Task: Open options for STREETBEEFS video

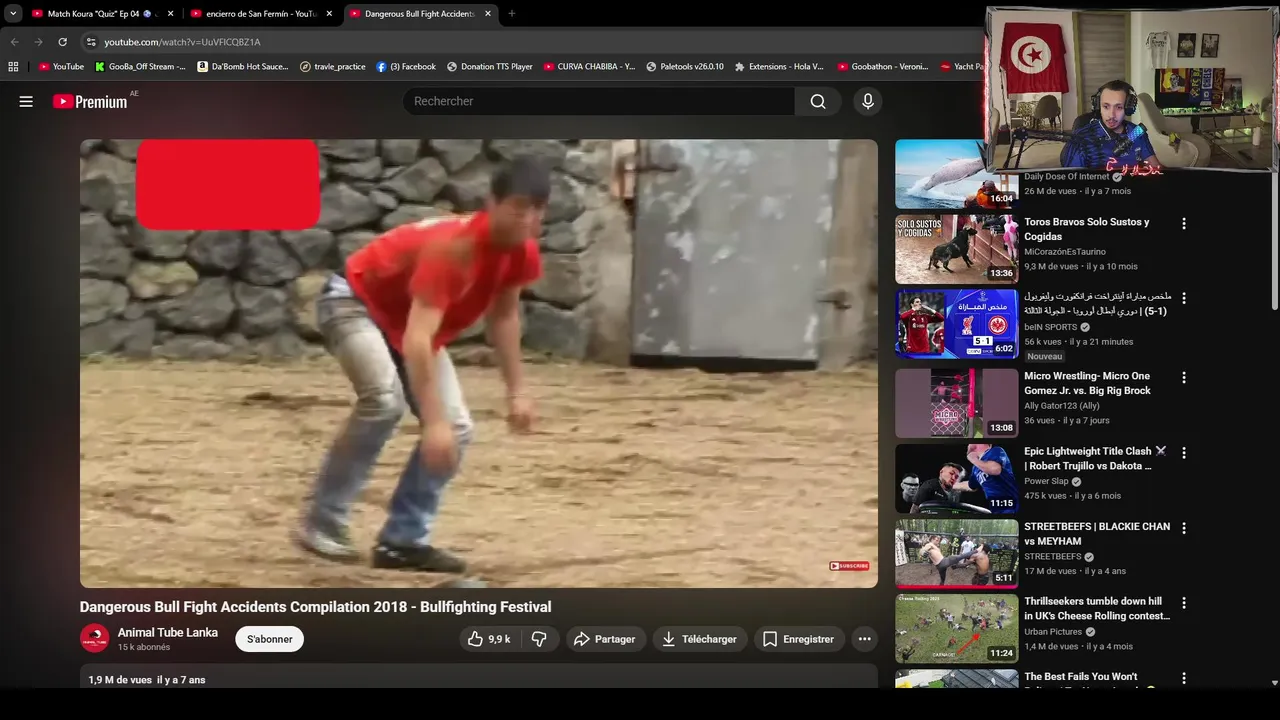Action: tap(1184, 528)
